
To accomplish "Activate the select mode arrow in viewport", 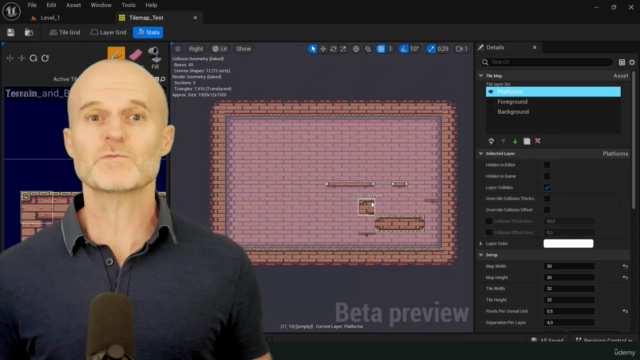I will (x=313, y=49).
